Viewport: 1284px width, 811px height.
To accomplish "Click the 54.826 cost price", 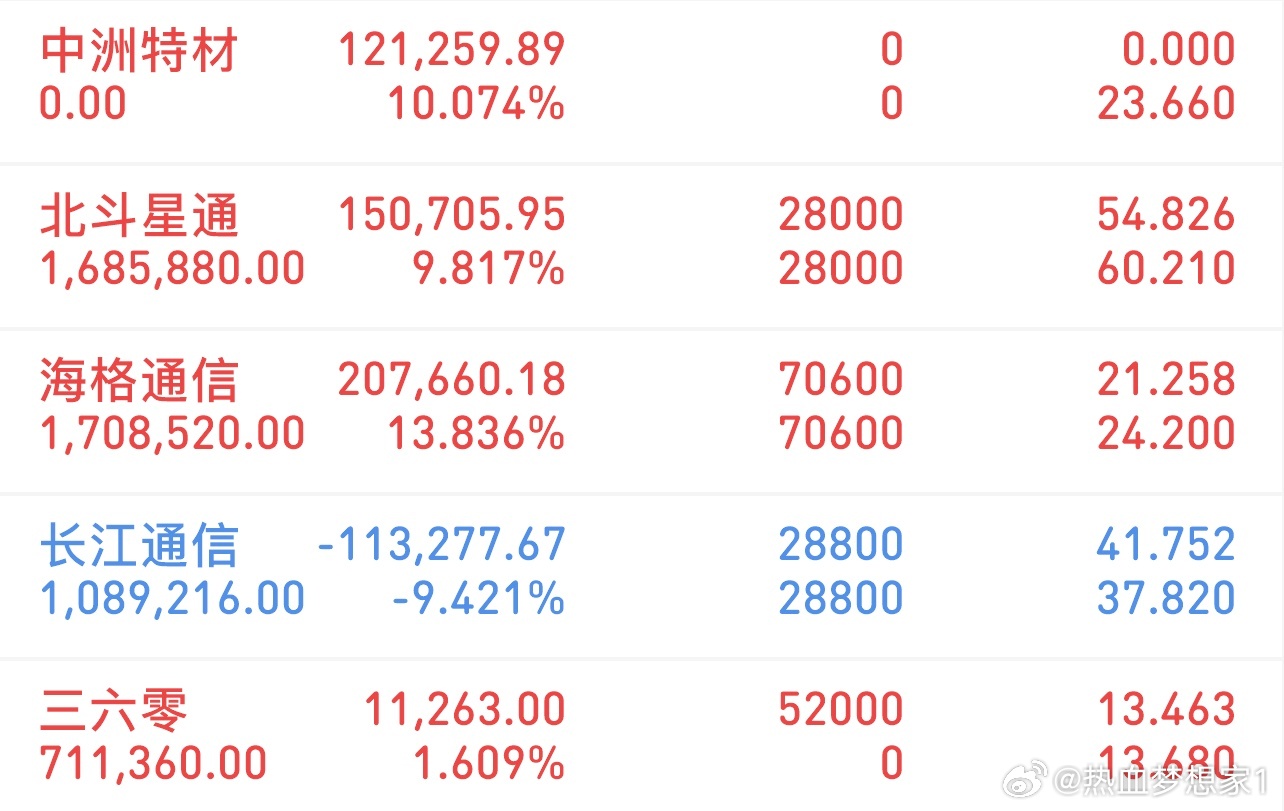I will coord(1166,215).
